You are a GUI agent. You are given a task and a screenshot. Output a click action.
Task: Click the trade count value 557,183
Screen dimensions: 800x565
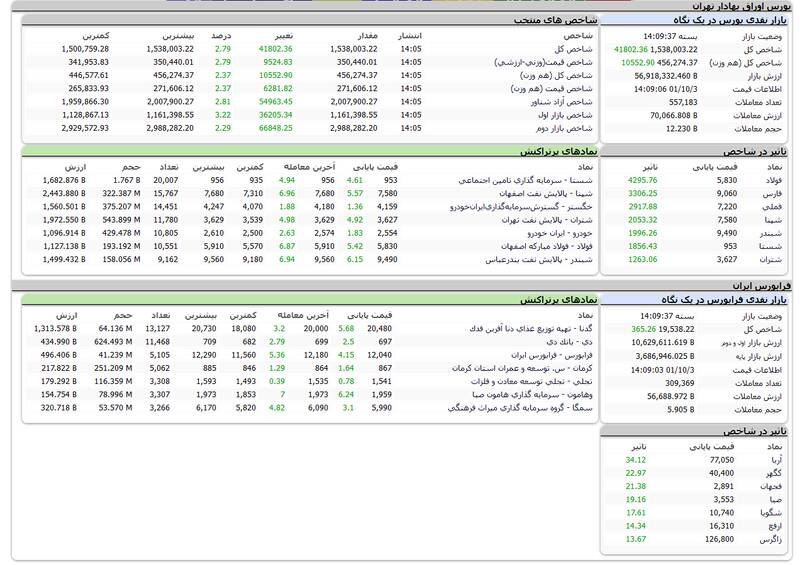pyautogui.click(x=683, y=103)
